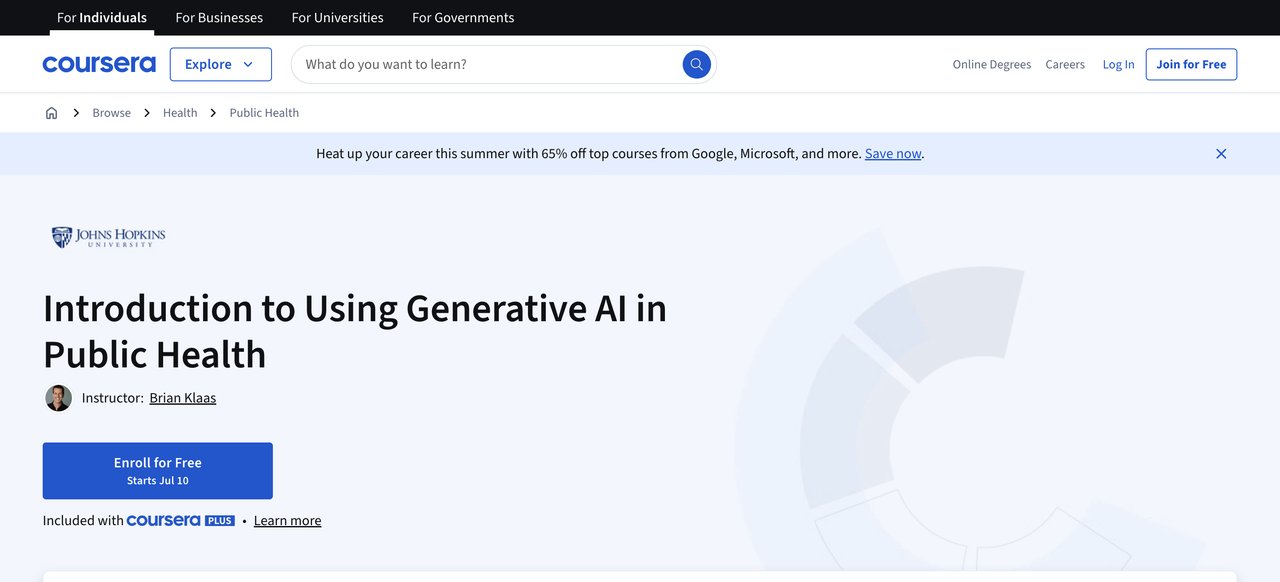Click the Learn more link
The height and width of the screenshot is (582, 1280).
pos(288,521)
